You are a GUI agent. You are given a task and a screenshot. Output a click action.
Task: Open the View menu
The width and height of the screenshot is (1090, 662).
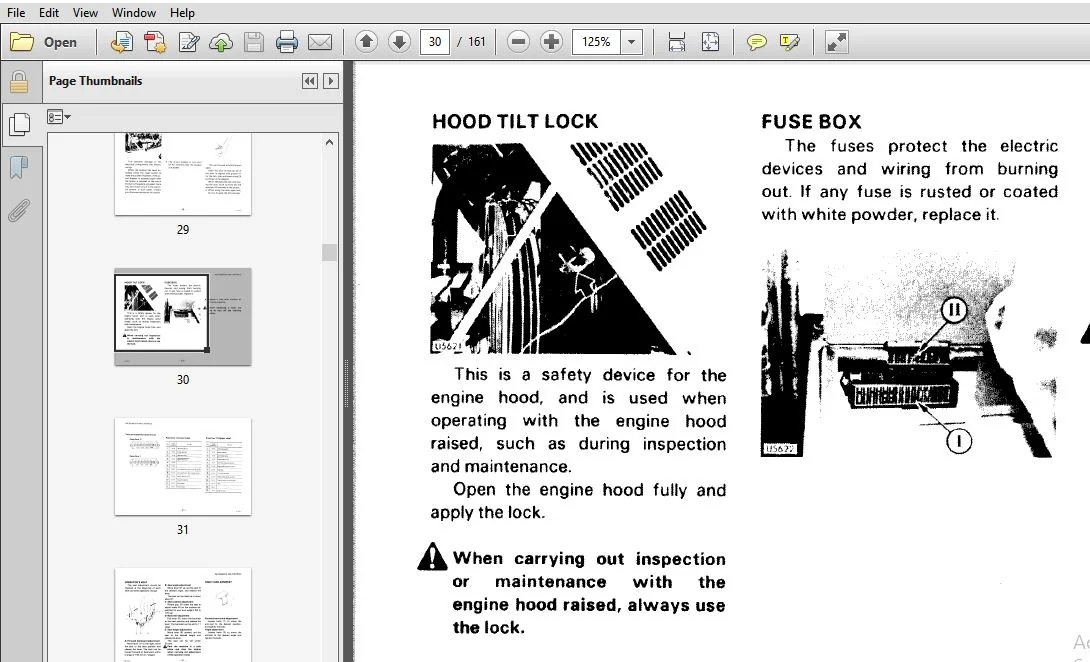click(85, 13)
